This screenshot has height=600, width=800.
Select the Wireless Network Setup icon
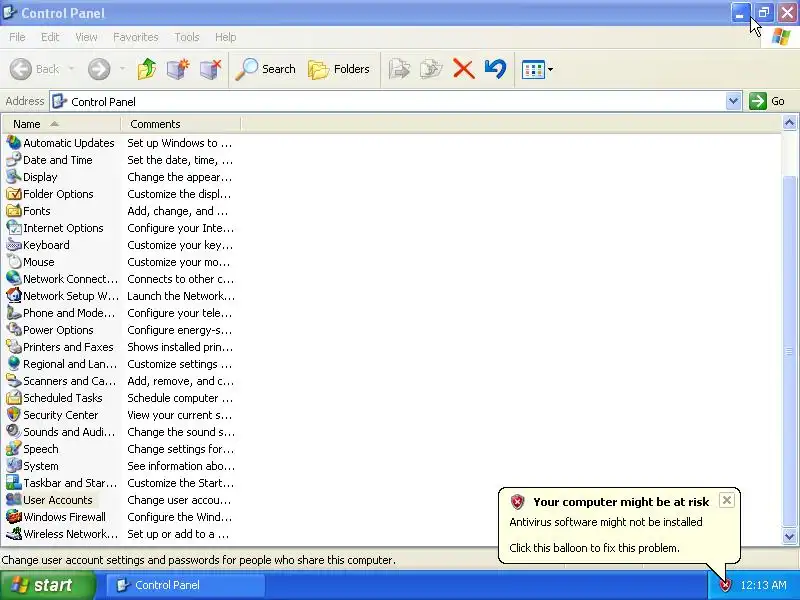[14, 534]
